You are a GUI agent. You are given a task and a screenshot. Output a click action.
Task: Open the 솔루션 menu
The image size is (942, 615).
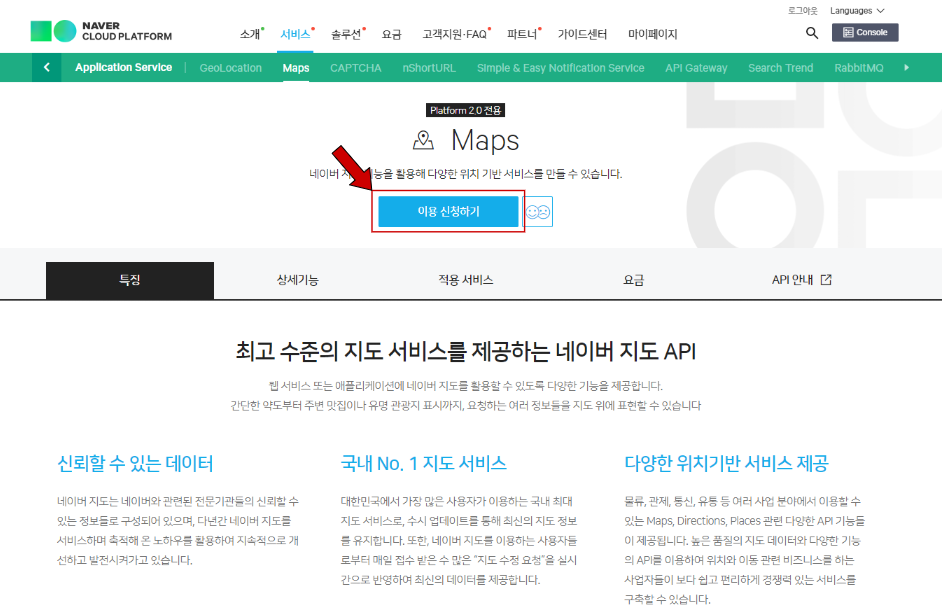point(347,34)
